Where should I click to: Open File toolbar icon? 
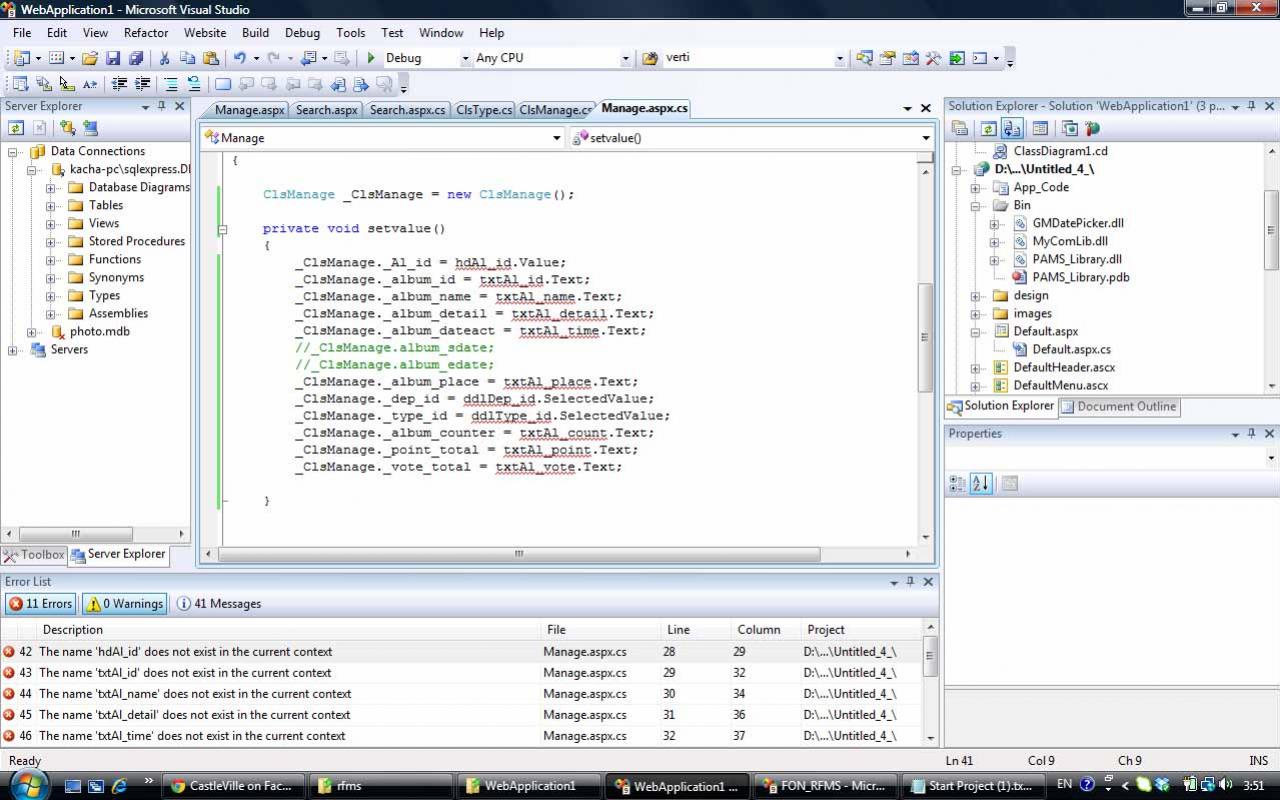(x=90, y=58)
